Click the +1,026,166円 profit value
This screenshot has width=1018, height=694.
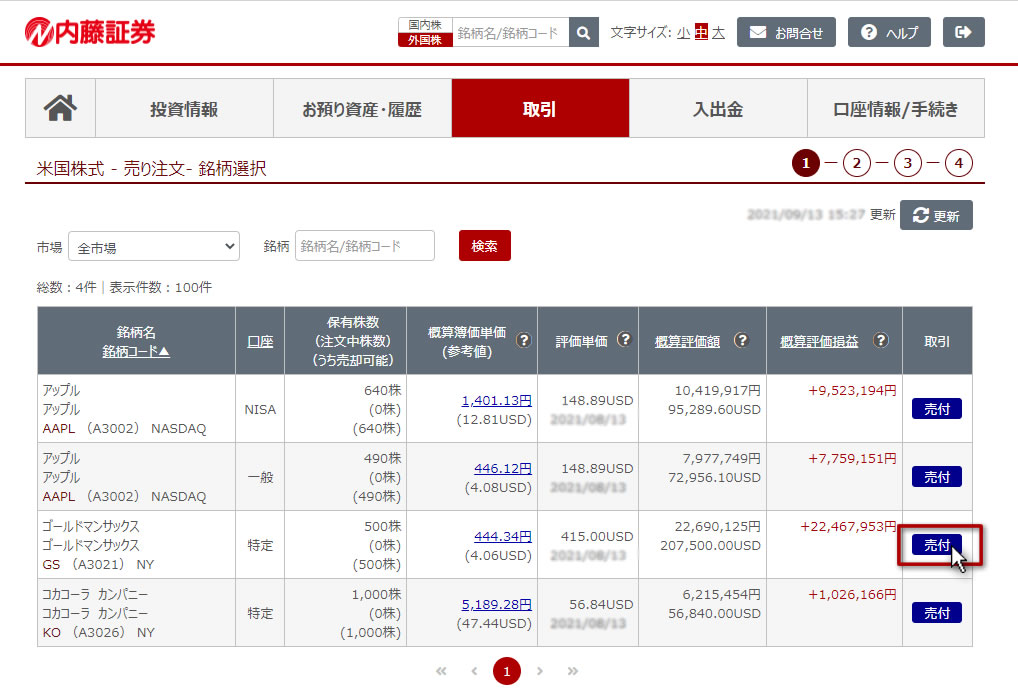(852, 594)
